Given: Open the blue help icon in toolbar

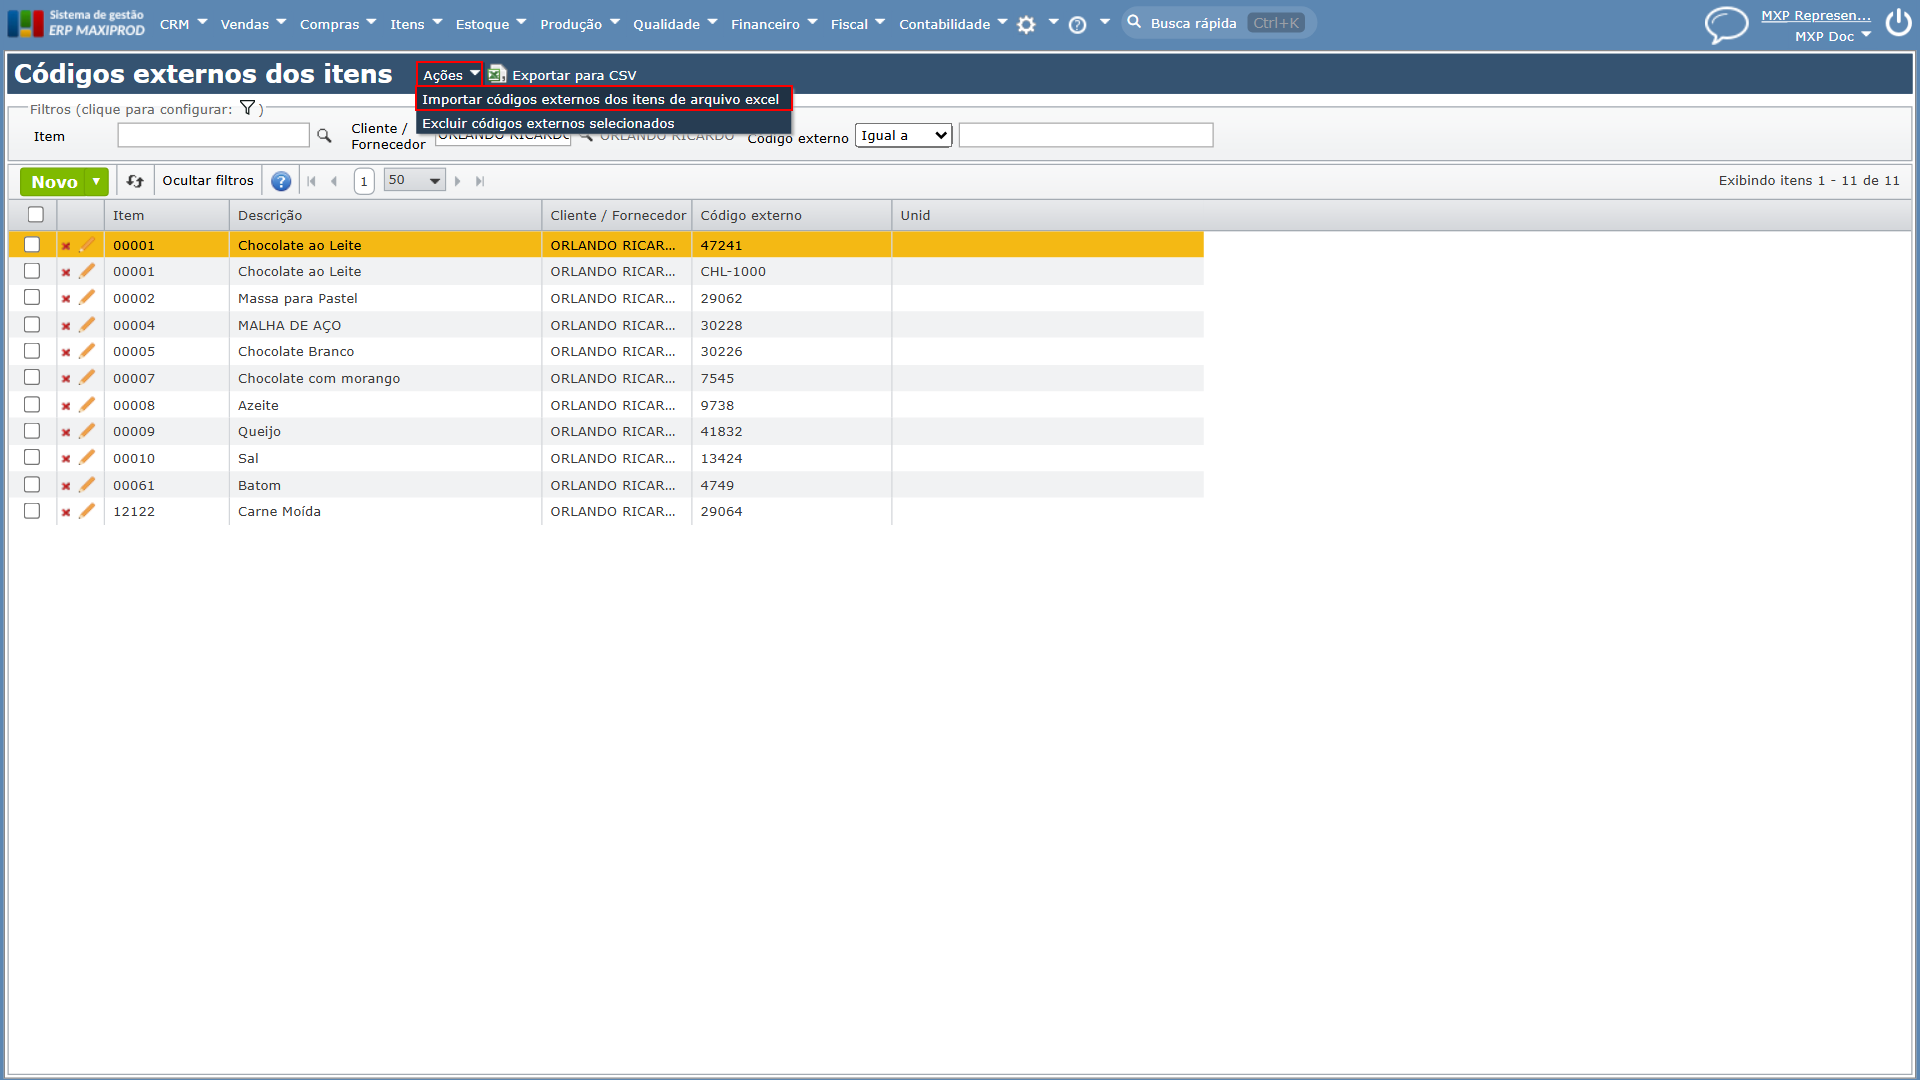Looking at the screenshot, I should point(281,181).
